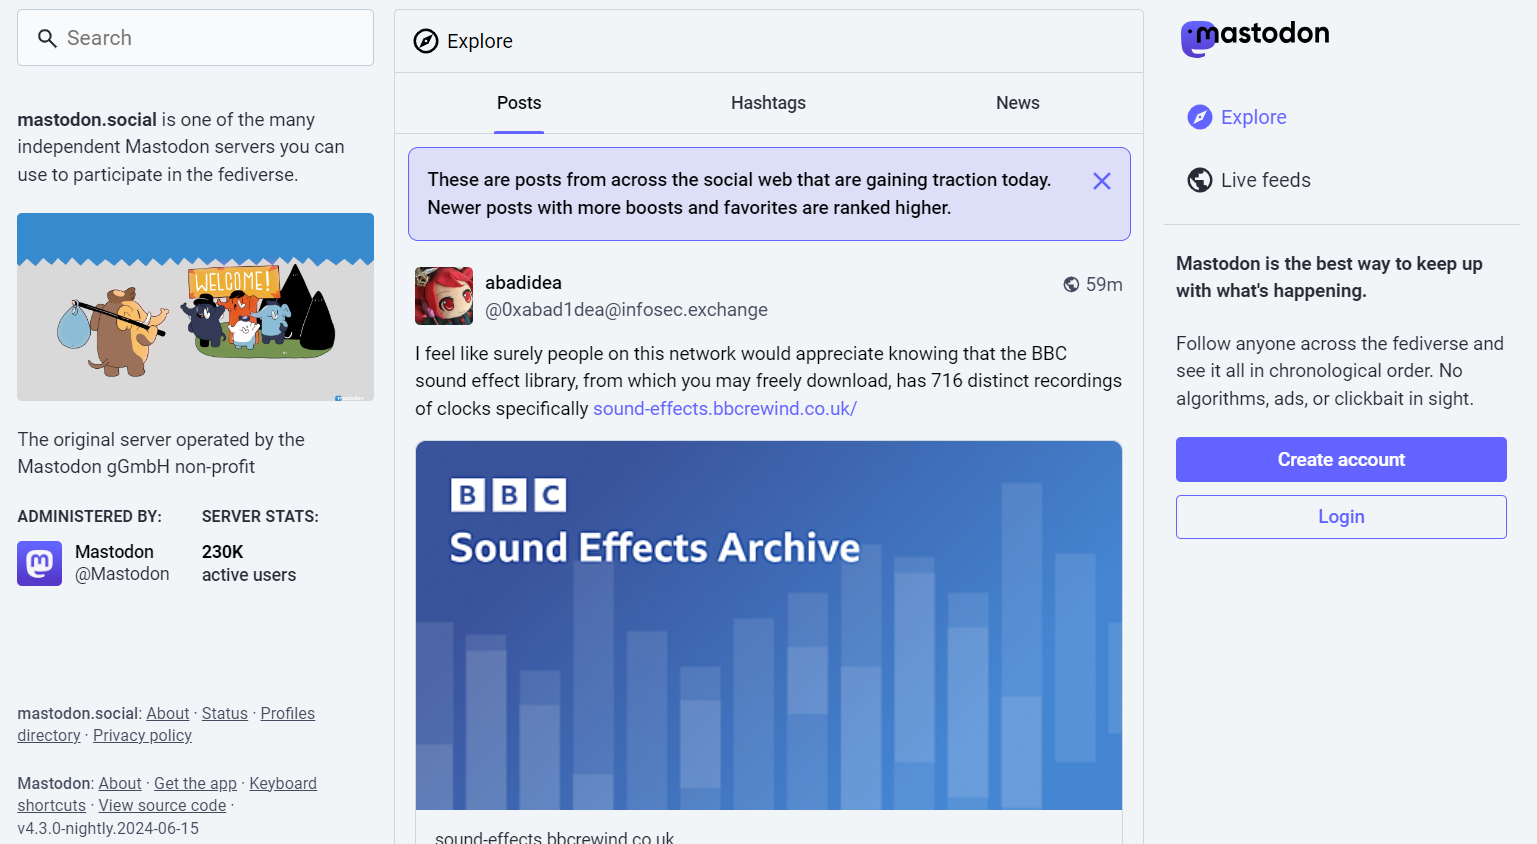This screenshot has width=1537, height=844.
Task: Click the @Mastodon admin handle
Action: [x=122, y=574]
